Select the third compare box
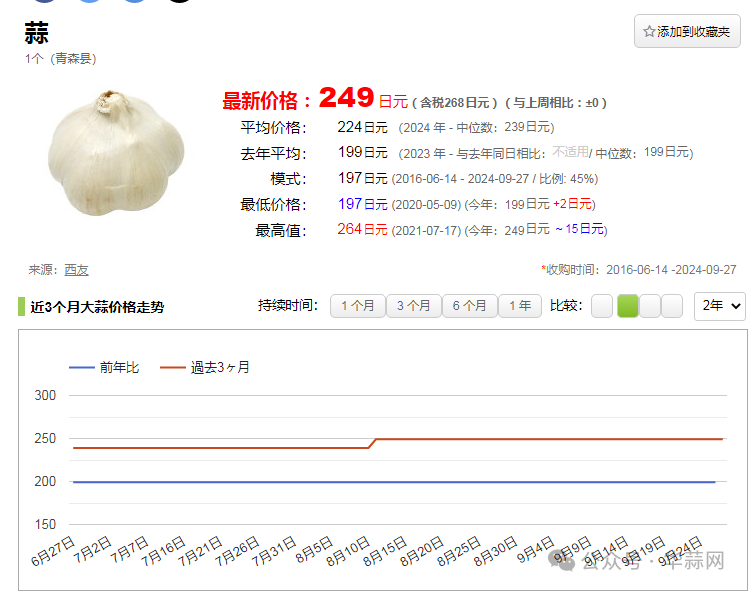 pos(649,306)
